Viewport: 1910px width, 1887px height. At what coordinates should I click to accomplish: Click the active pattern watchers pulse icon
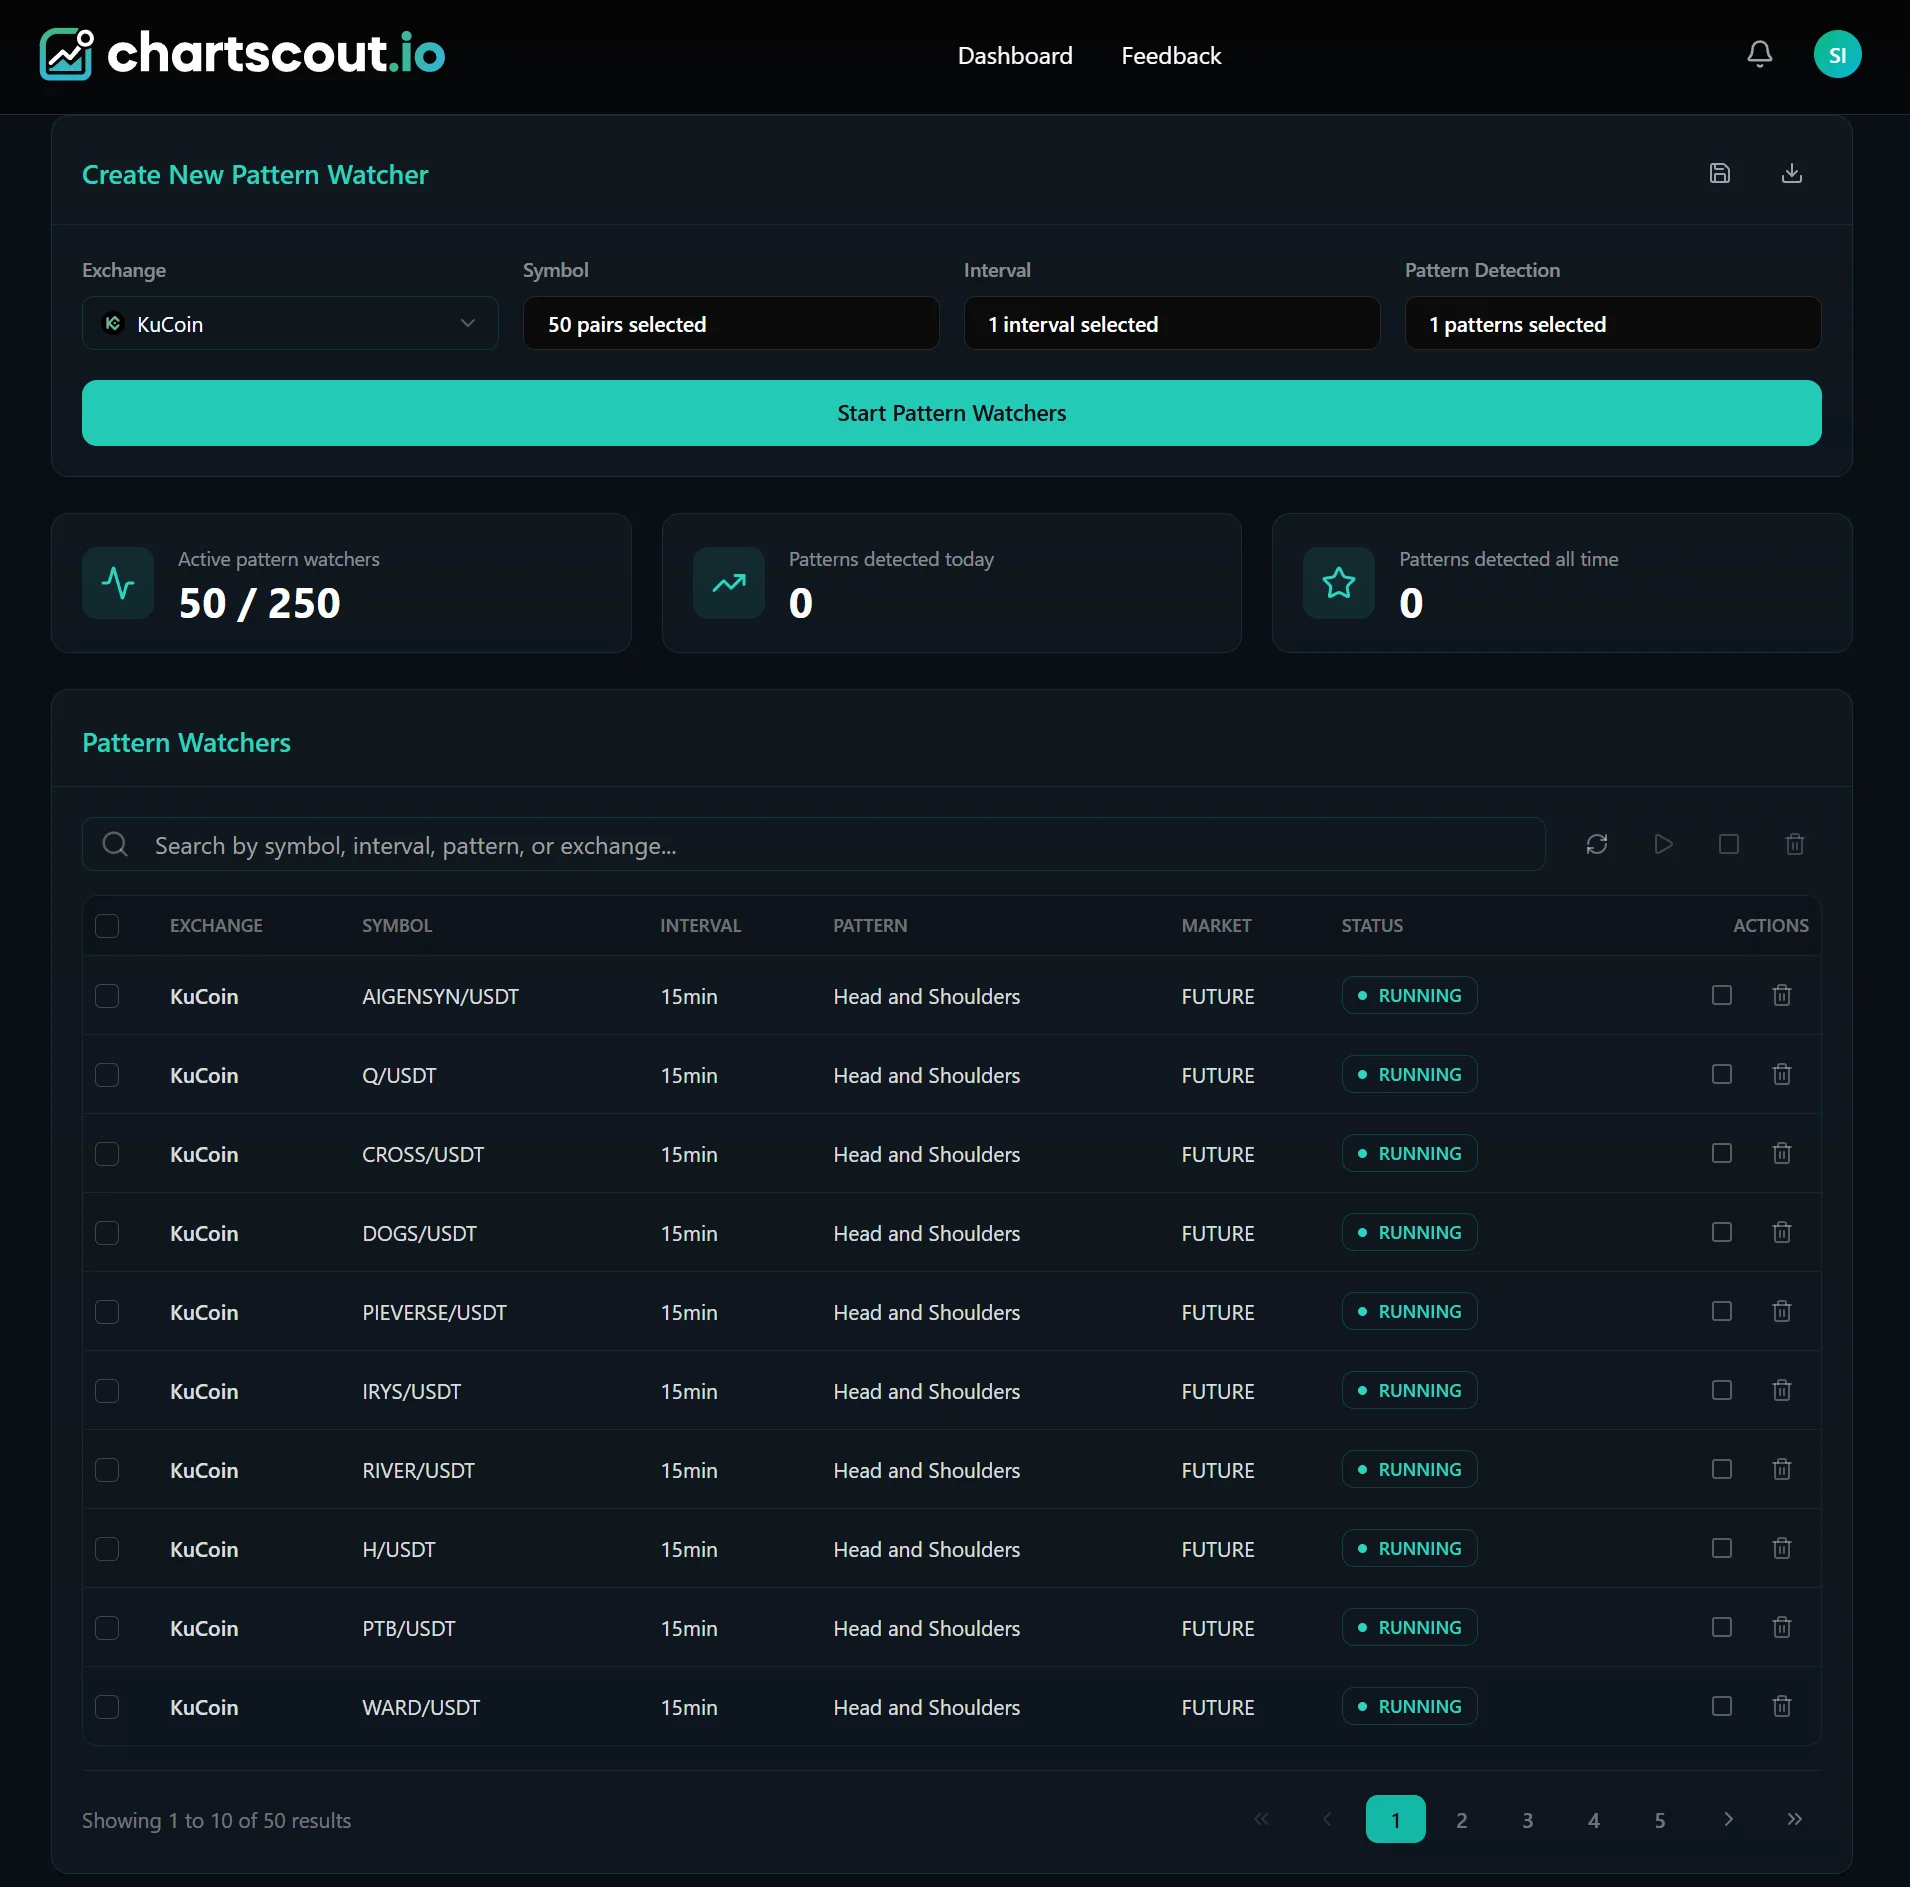click(x=118, y=583)
